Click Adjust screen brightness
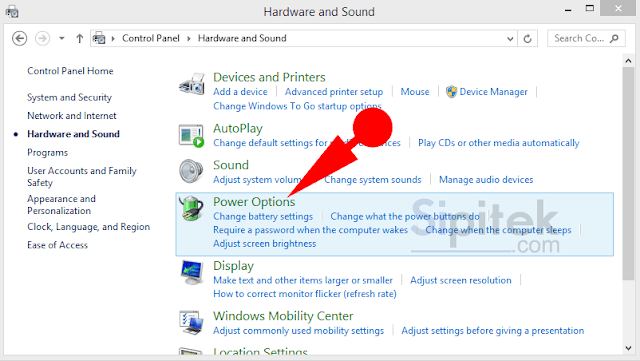Viewport: 640px width, 361px height. coord(264,244)
